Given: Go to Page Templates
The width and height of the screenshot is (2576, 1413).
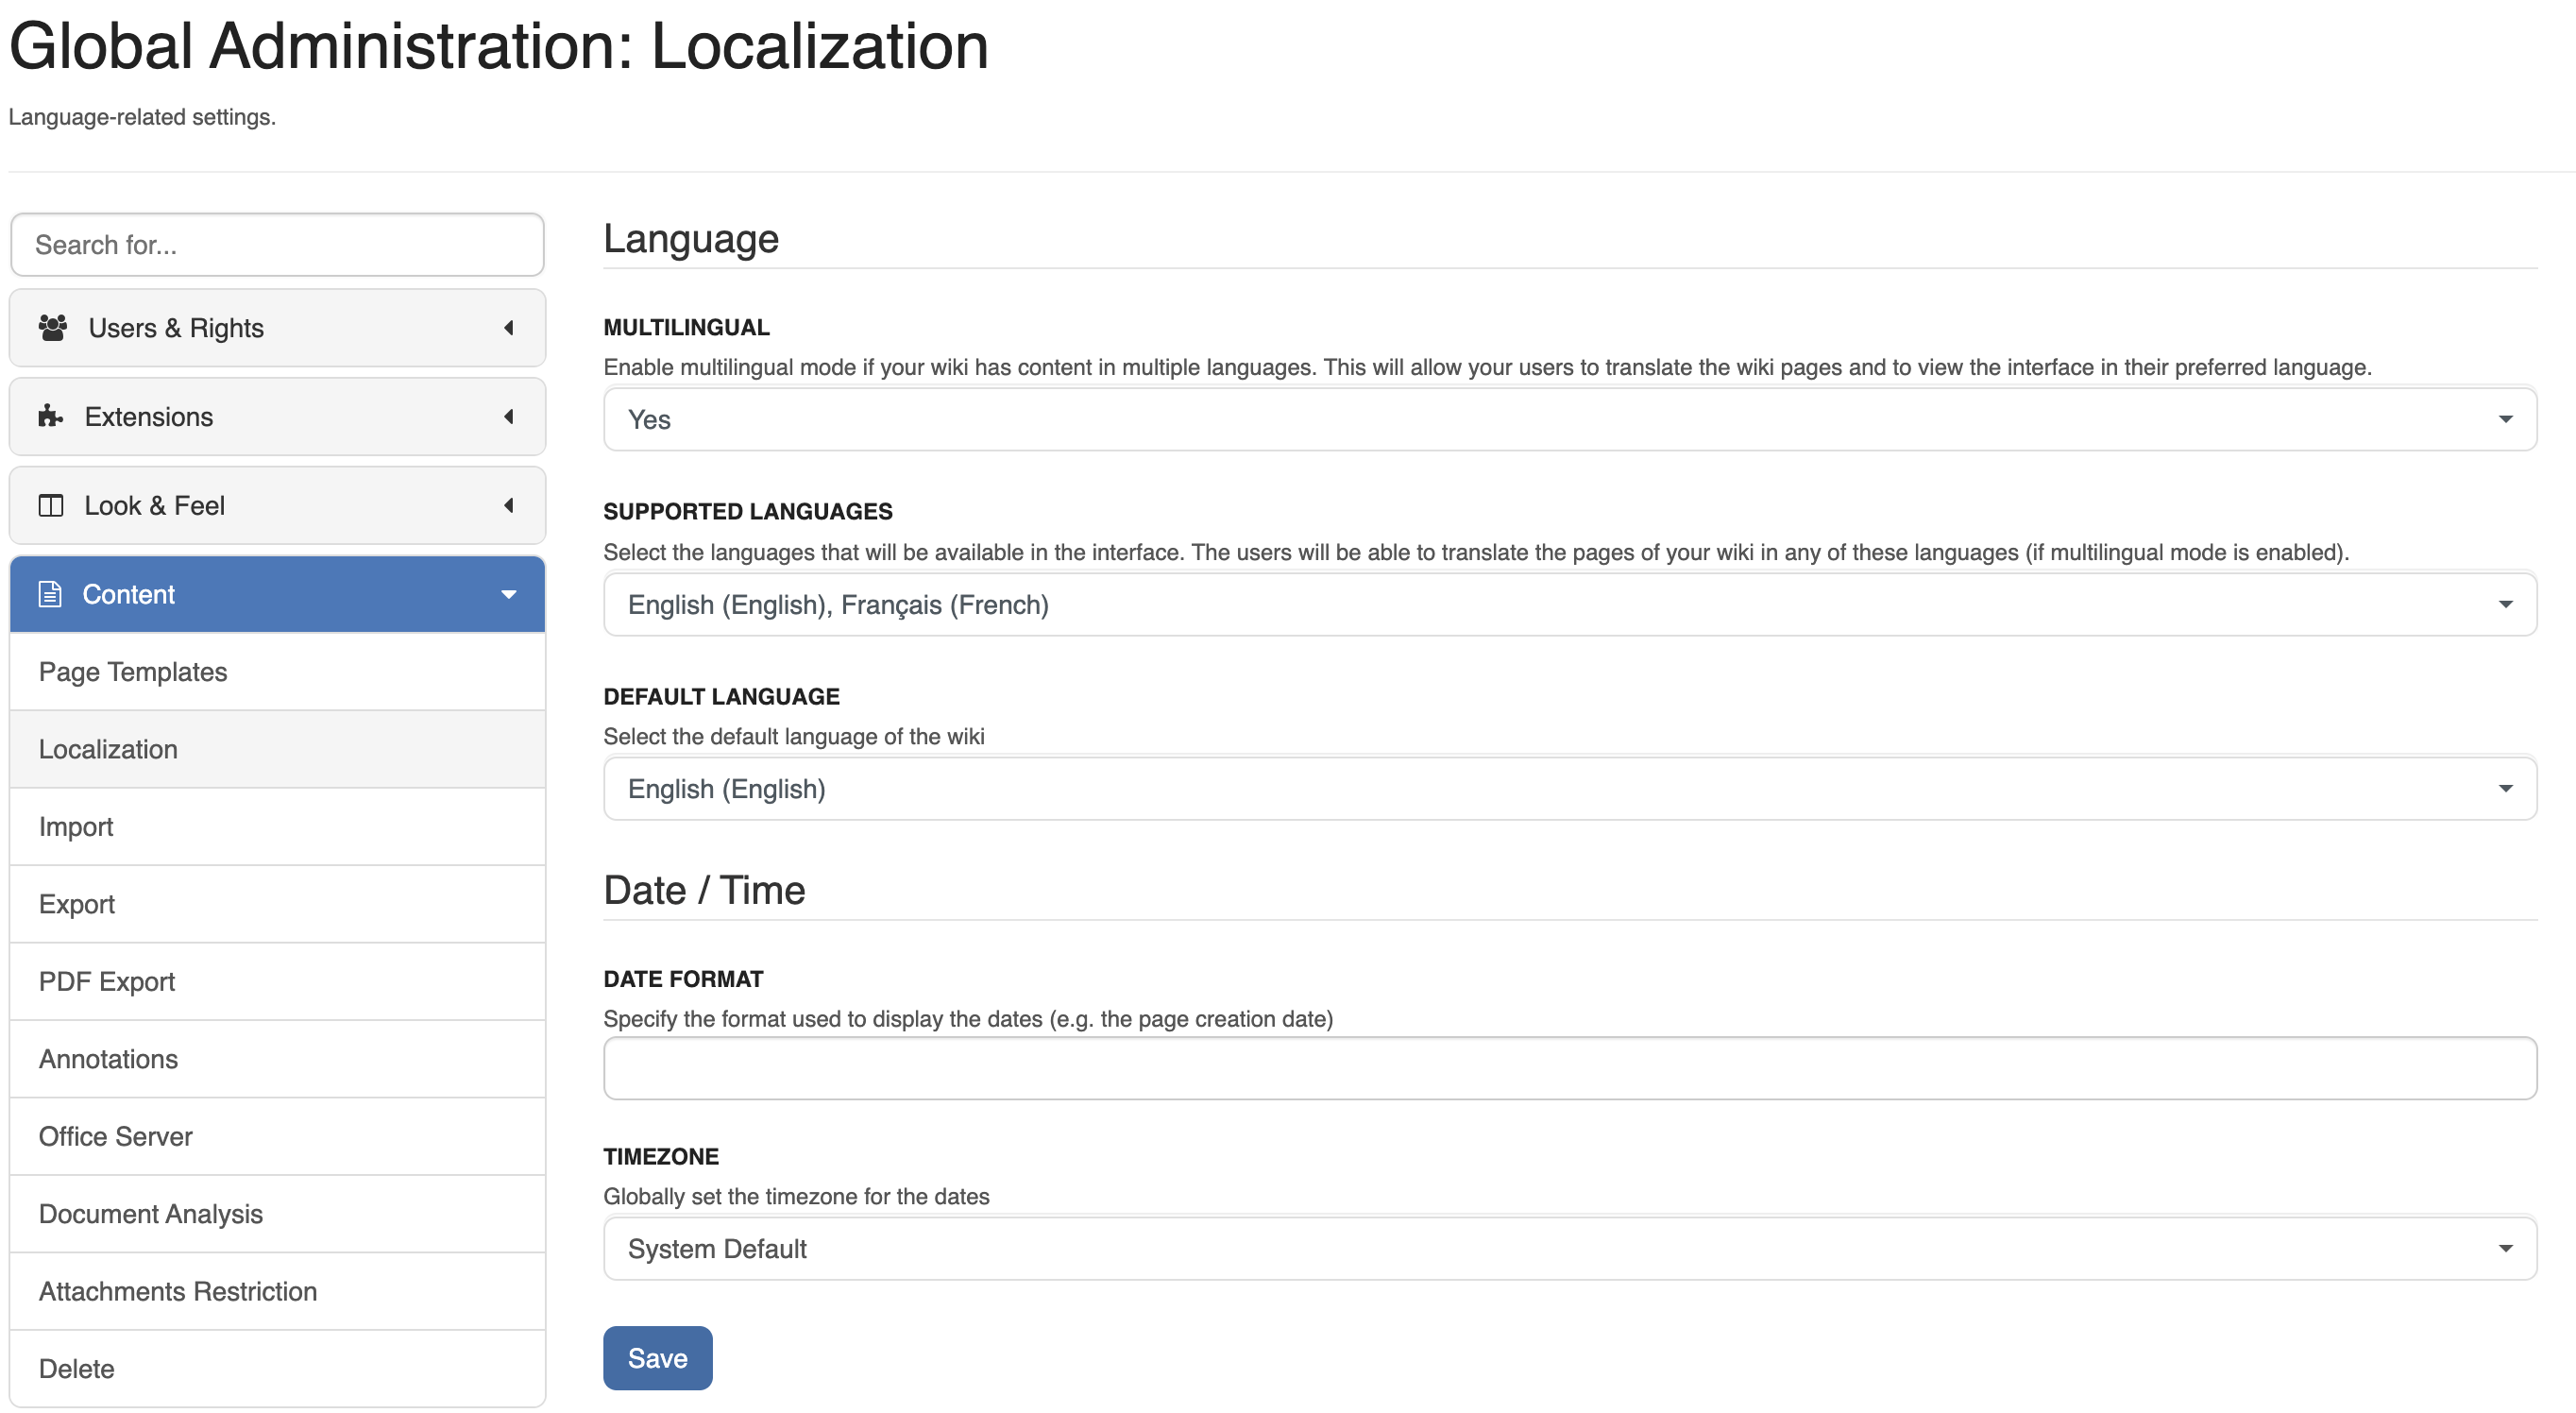Looking at the screenshot, I should [277, 671].
